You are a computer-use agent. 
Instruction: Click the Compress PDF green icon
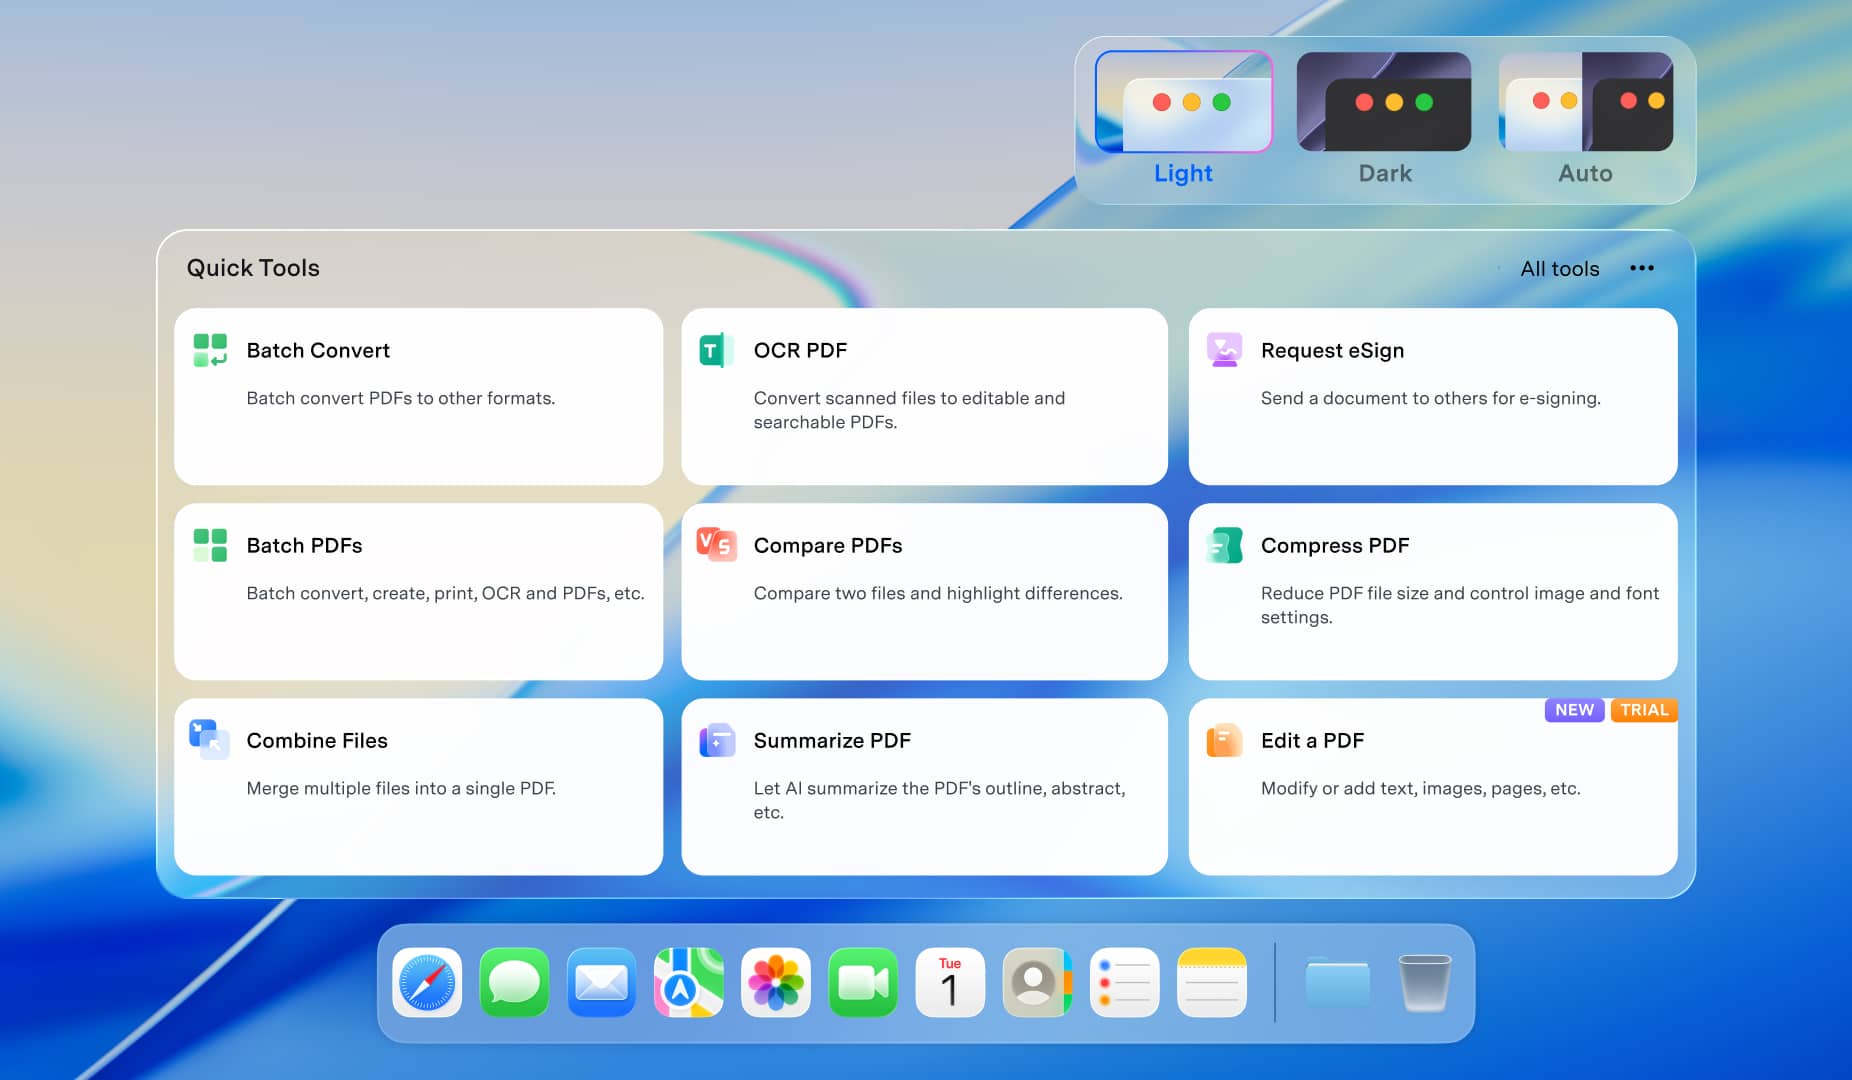(1224, 545)
